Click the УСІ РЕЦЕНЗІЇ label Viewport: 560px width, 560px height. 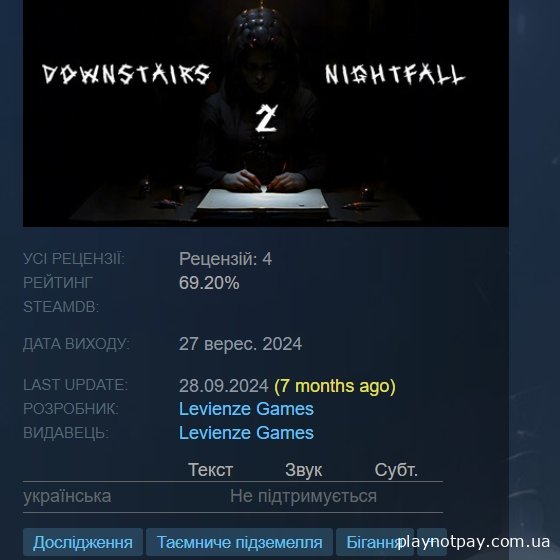pos(74,259)
